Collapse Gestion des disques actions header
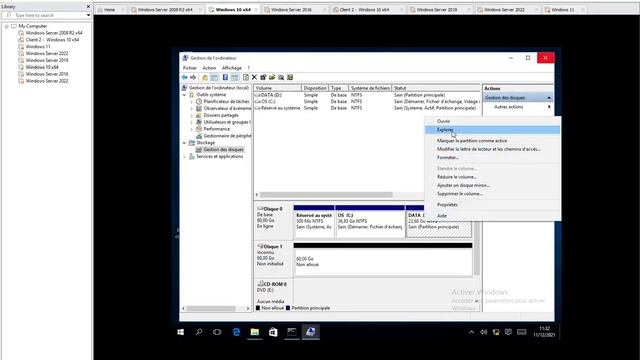This screenshot has height=360, width=640. point(549,98)
